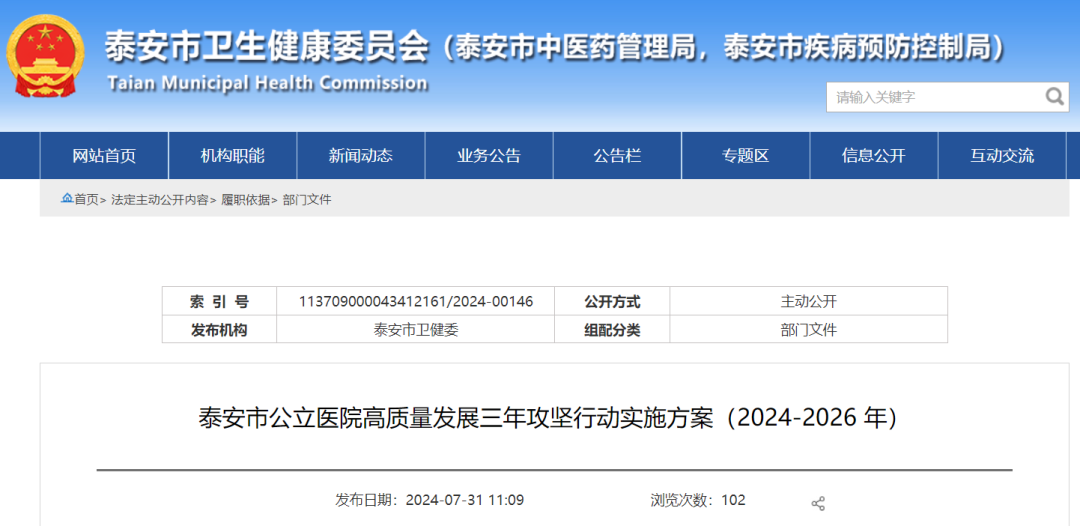Viewport: 1080px width, 526px height.
Task: Open the 信息公开 navigation item
Action: pyautogui.click(x=873, y=156)
